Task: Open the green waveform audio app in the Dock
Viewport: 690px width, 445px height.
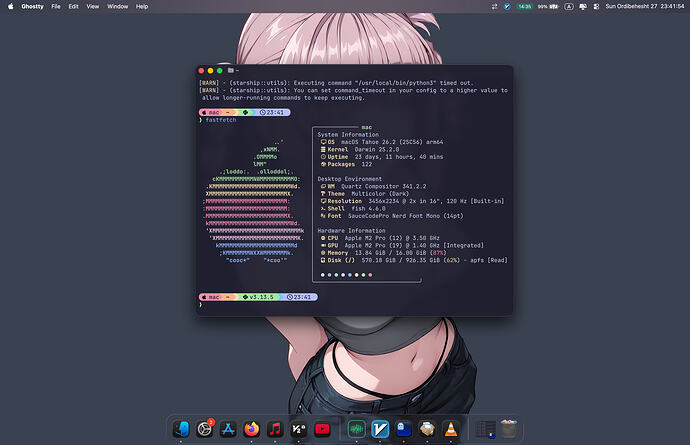Action: (x=356, y=429)
